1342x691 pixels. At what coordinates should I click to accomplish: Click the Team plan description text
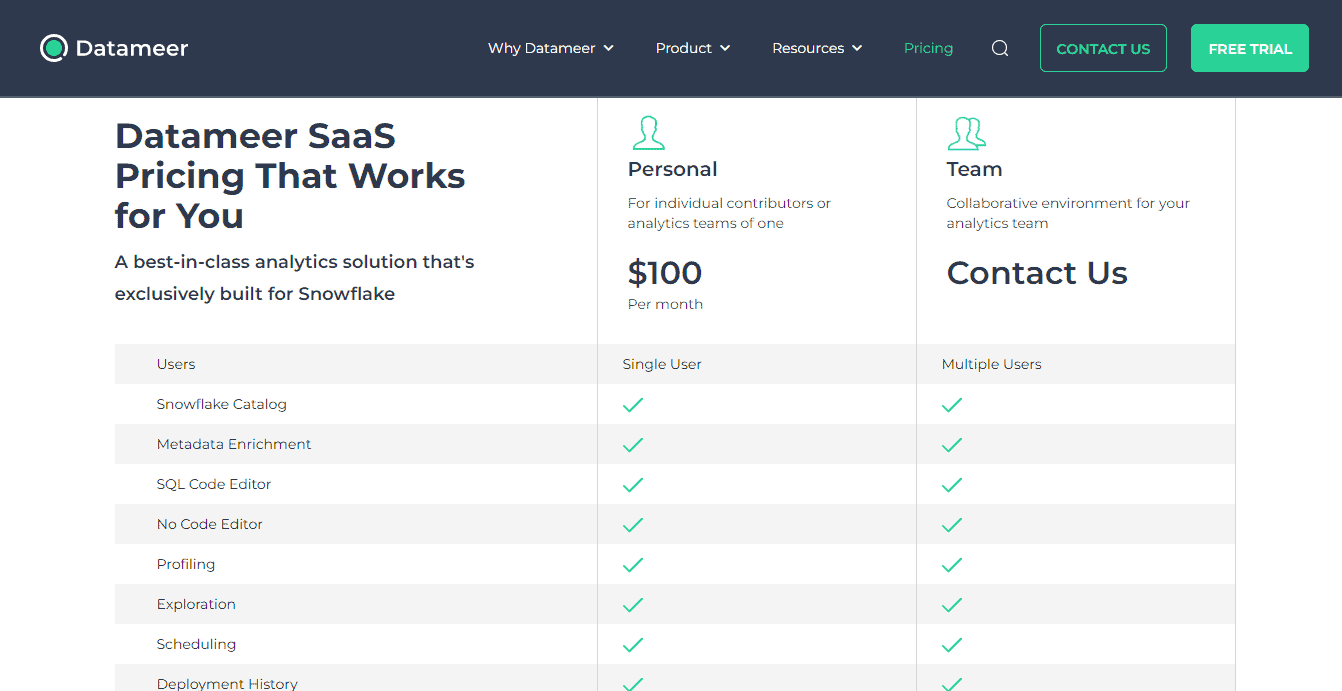(1068, 213)
